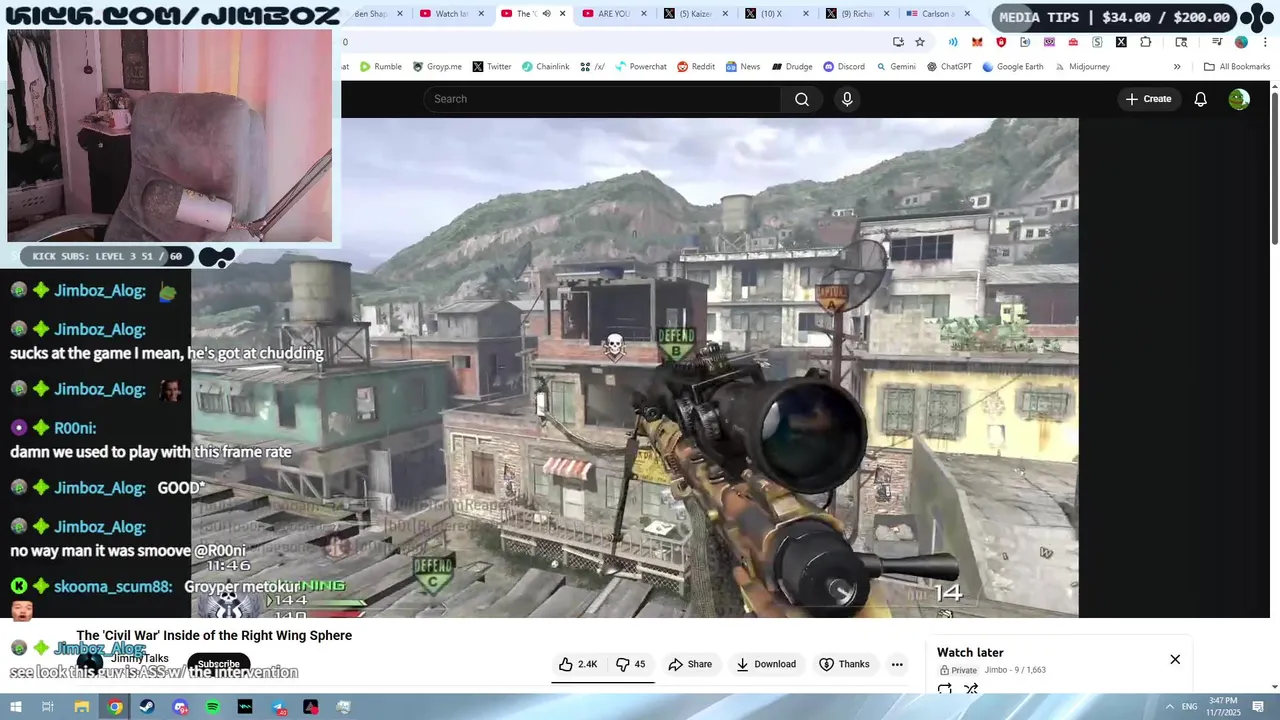1280x720 pixels.
Task: Open ChatGPT bookmark
Action: [949, 67]
